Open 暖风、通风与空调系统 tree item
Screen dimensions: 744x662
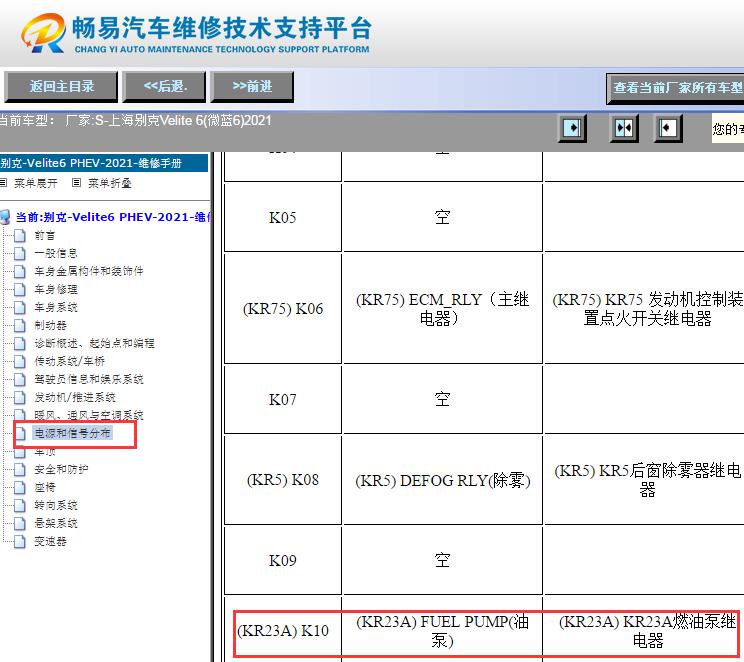[89, 416]
